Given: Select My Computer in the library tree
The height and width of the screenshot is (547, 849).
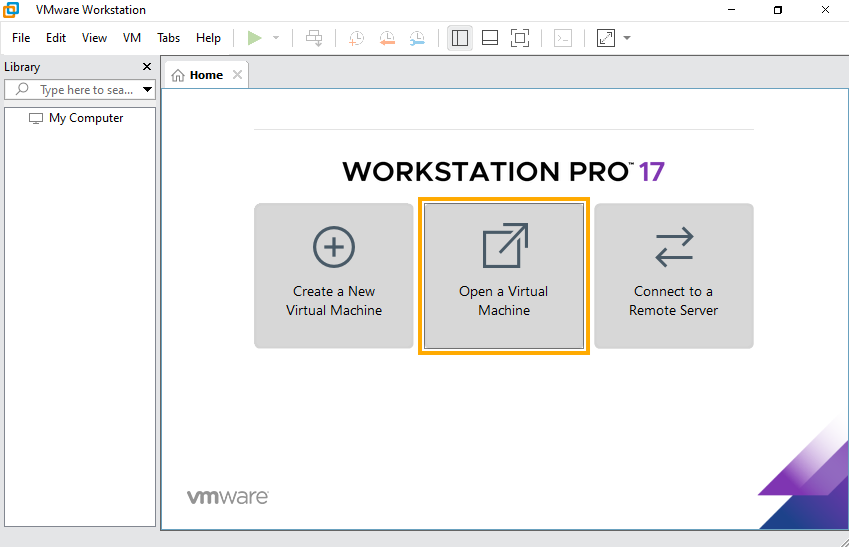Looking at the screenshot, I should pyautogui.click(x=86, y=118).
